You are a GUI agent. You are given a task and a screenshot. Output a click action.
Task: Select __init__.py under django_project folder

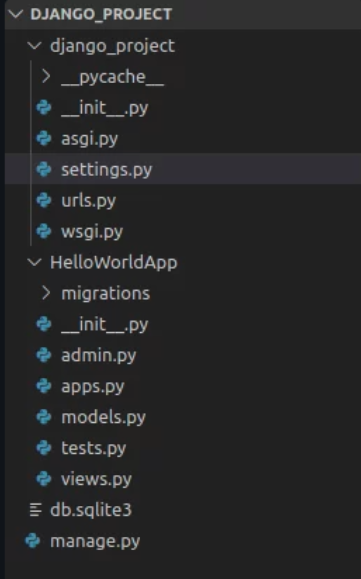(x=105, y=108)
